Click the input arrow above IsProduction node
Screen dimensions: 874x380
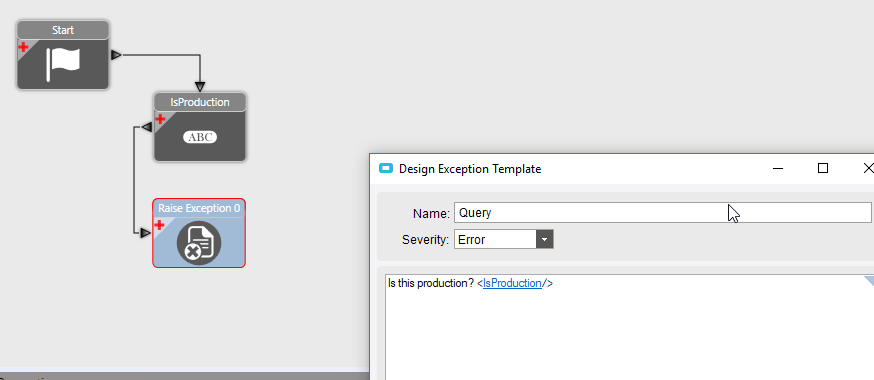pos(200,87)
